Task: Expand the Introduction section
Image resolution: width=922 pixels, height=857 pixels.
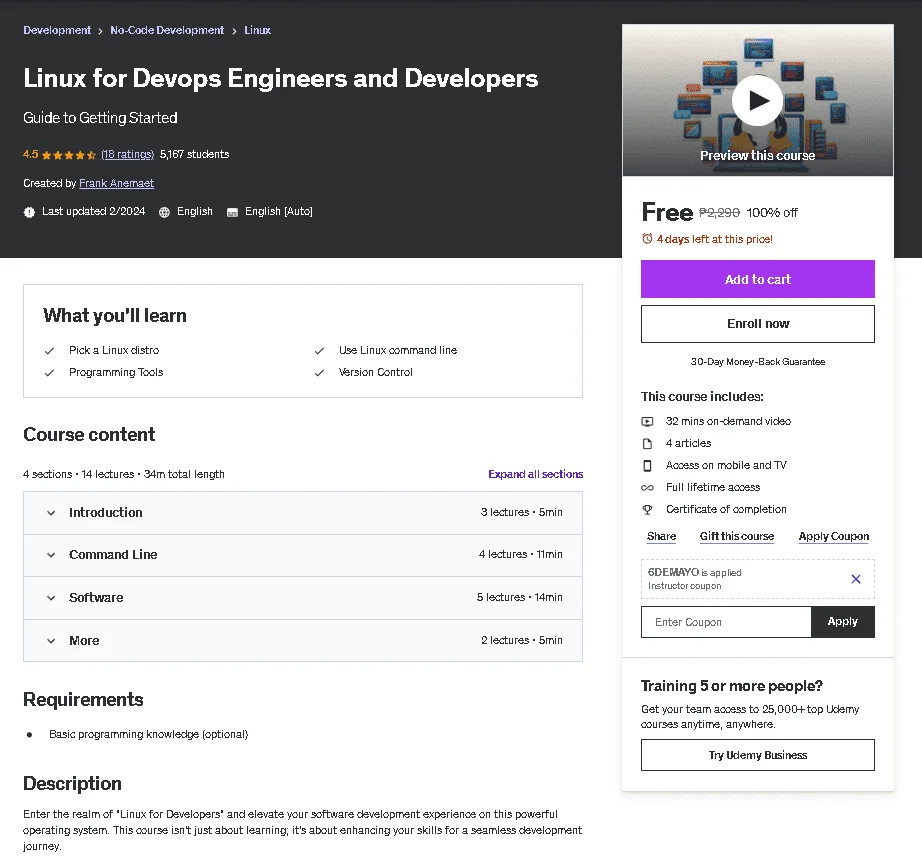Action: (x=303, y=513)
